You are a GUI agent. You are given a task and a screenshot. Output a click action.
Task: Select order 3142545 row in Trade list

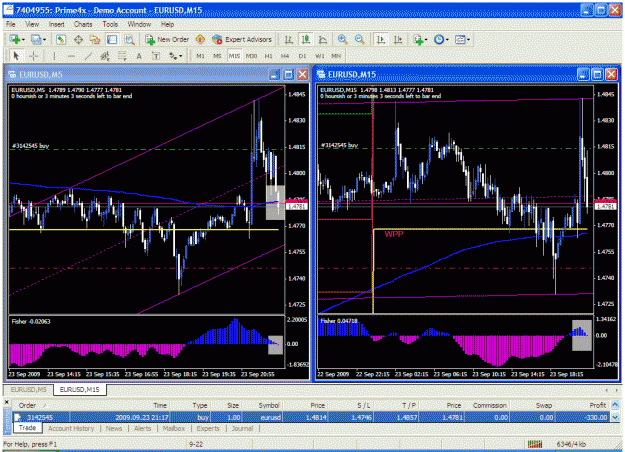(x=311, y=417)
